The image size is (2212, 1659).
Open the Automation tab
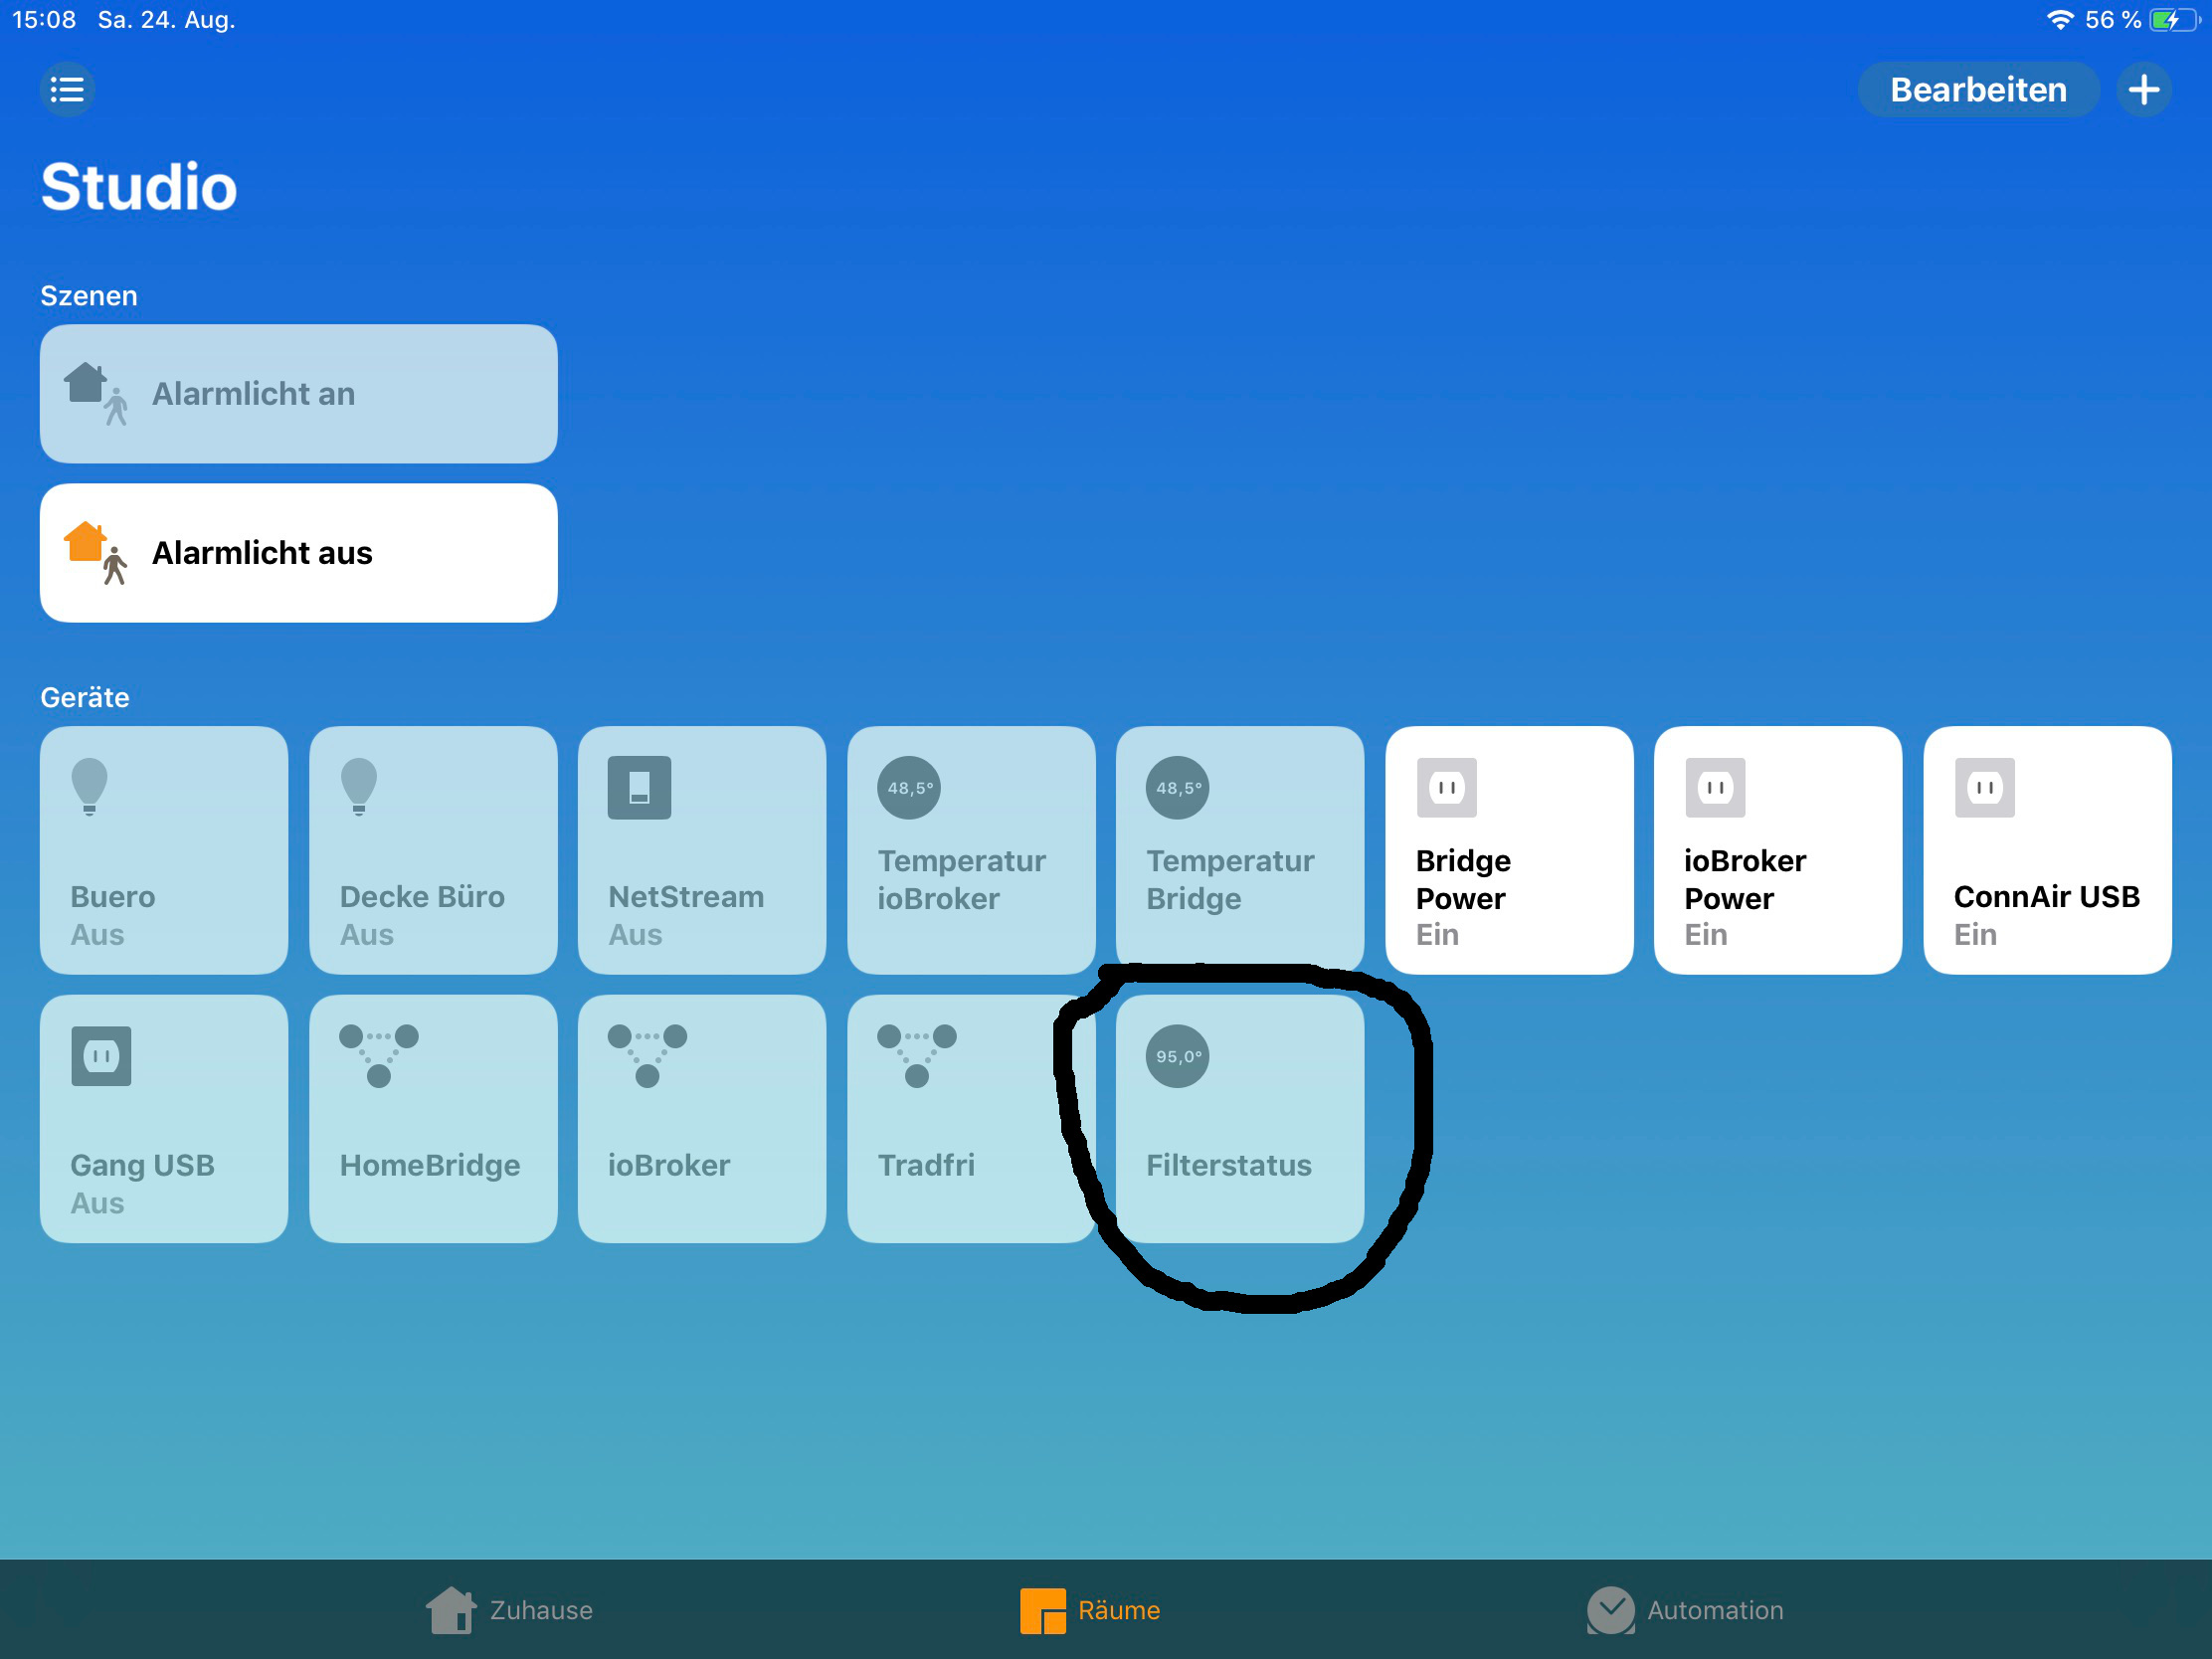tap(1685, 1610)
